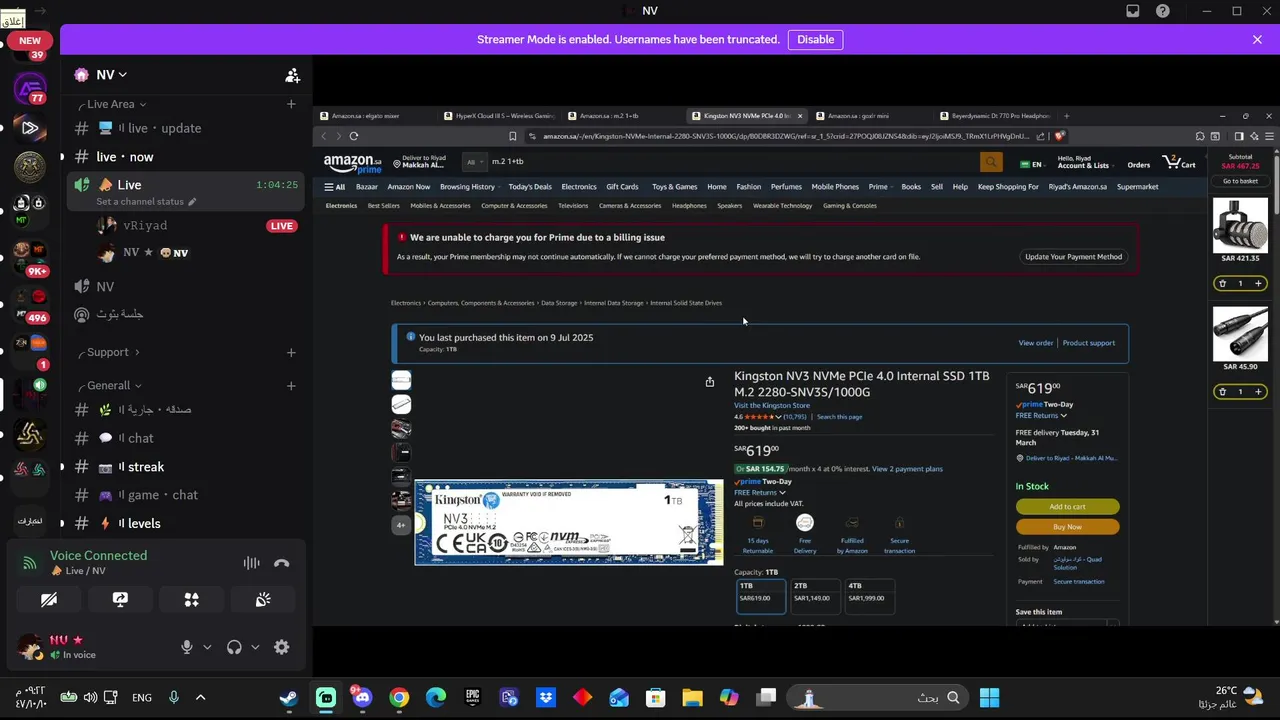Open the live · now channel

coord(186,157)
